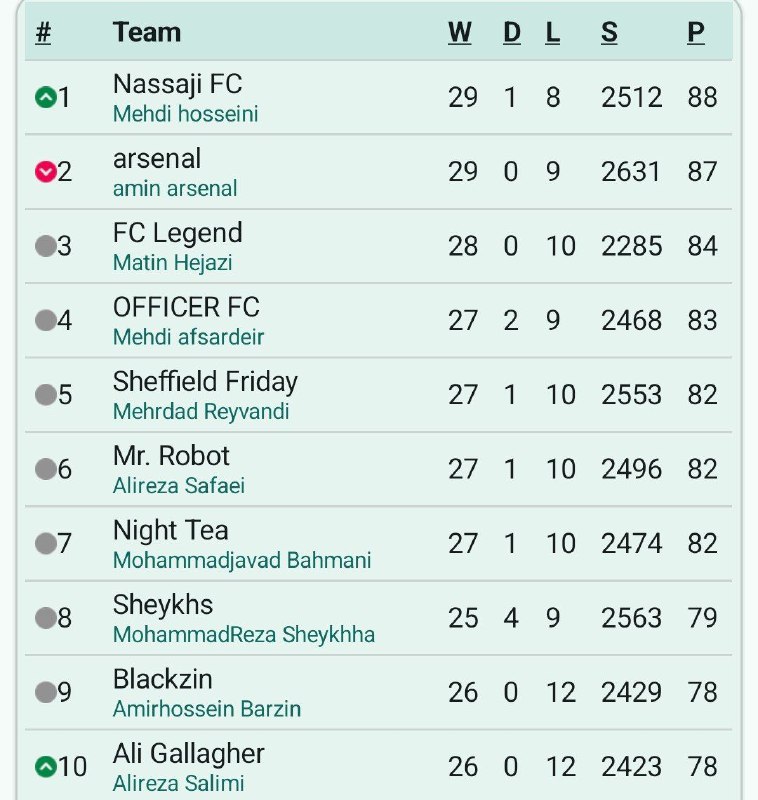Open manager Mehdi hosseini's profile
758x800 pixels.
click(186, 114)
